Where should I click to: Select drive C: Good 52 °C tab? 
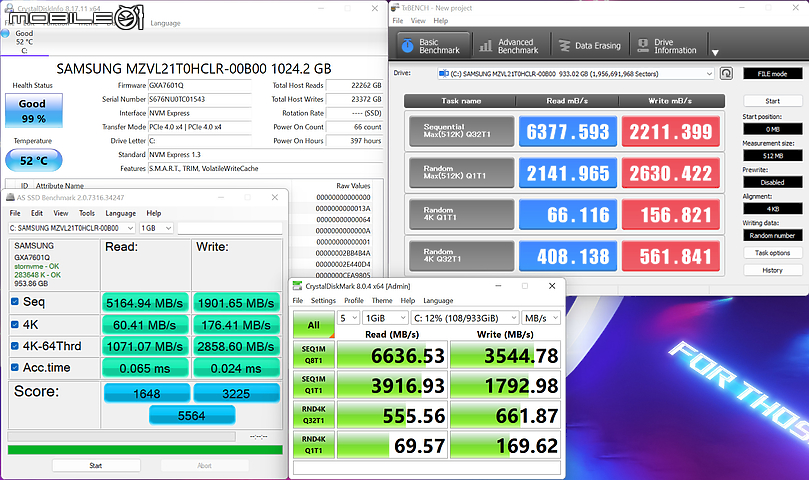coord(24,42)
